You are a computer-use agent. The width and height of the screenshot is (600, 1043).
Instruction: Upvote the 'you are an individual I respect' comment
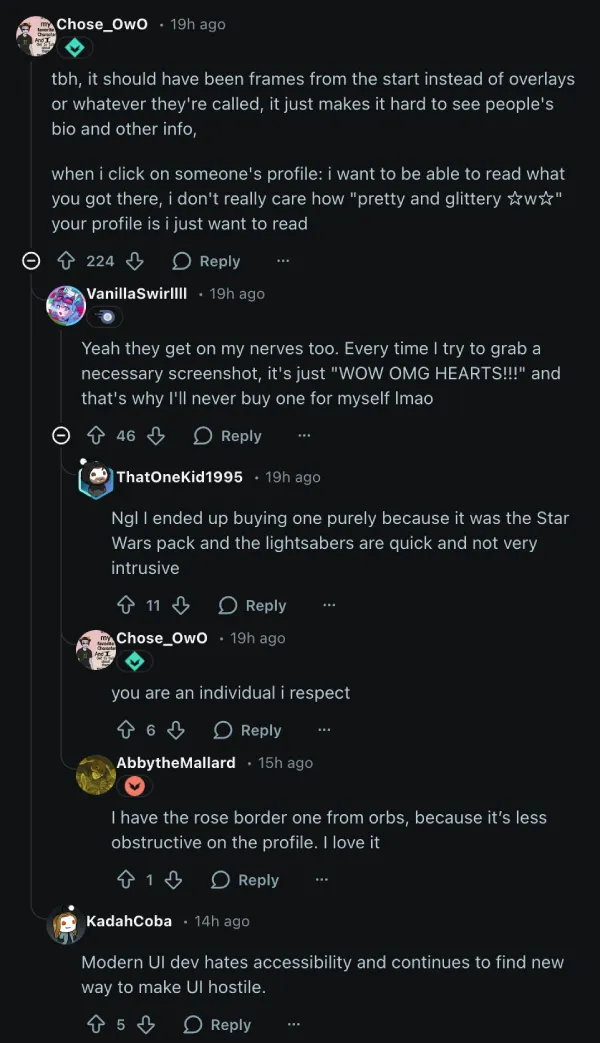point(126,730)
